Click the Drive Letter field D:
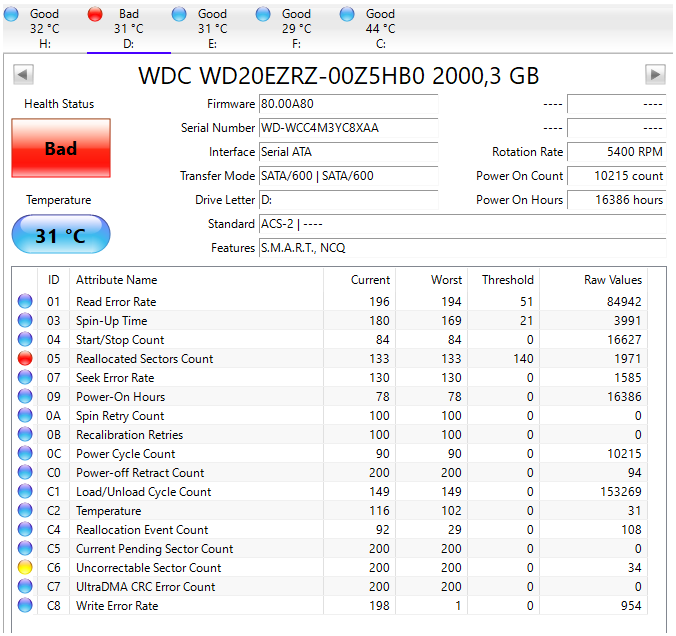Screen dimensions: 676x636 pos(348,200)
